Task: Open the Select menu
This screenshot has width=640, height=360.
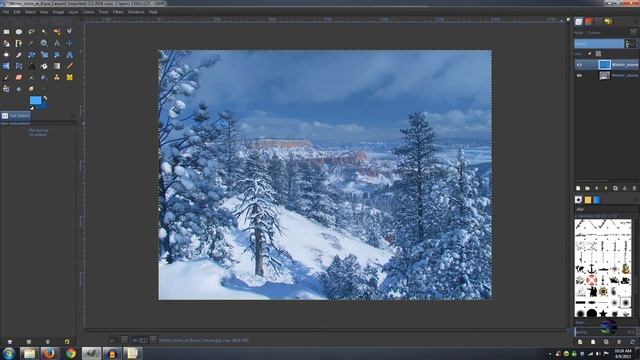Action: click(x=30, y=12)
